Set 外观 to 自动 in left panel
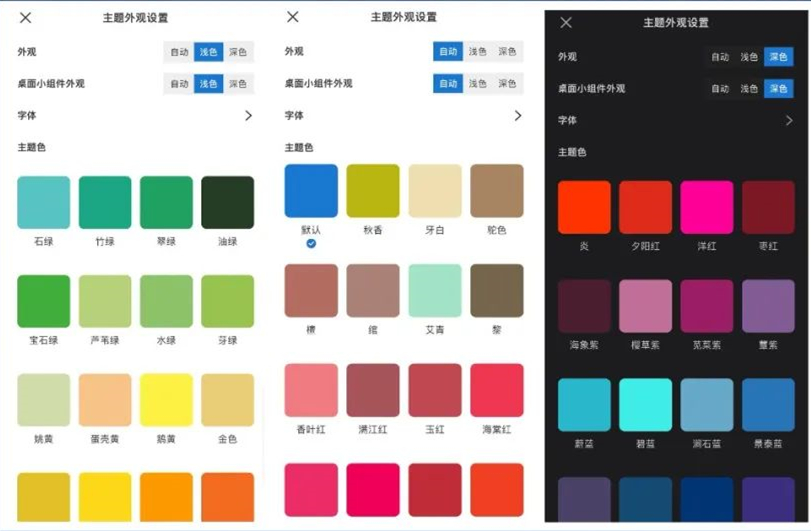Screen dimensions: 811x531 179,52
